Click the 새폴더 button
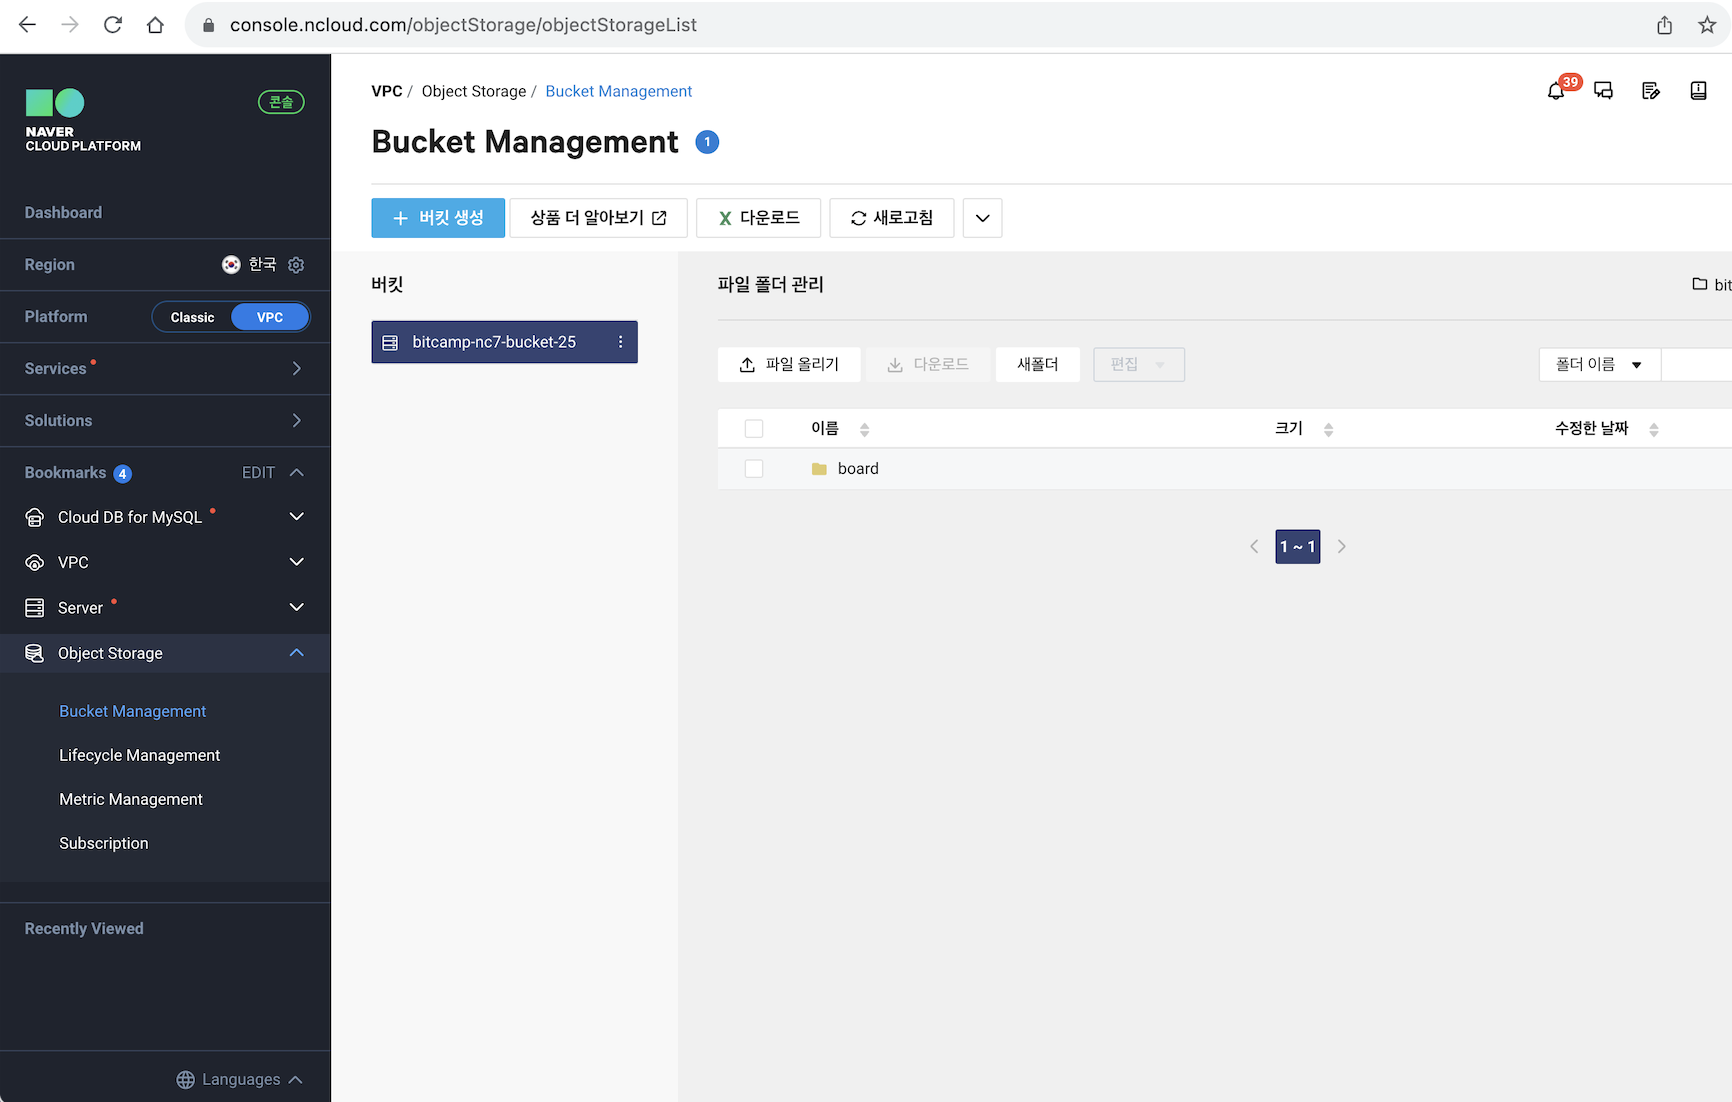The width and height of the screenshot is (1732, 1102). (1038, 365)
